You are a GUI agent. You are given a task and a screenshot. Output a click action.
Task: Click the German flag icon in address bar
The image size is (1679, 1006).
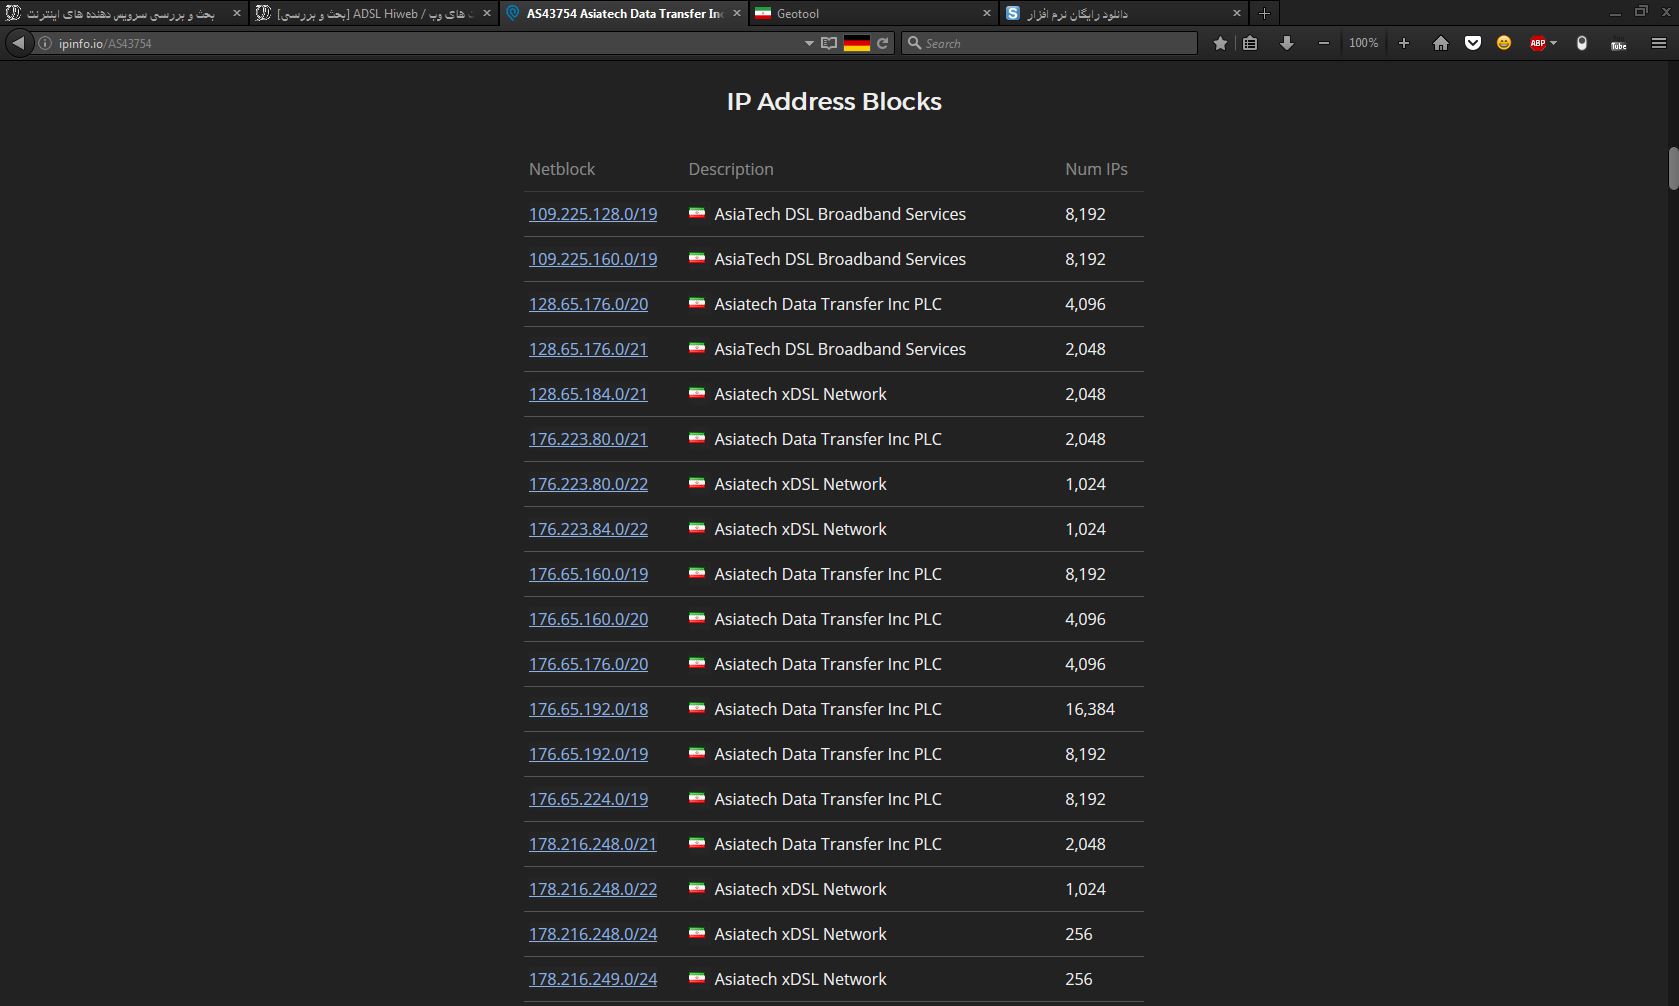point(857,43)
